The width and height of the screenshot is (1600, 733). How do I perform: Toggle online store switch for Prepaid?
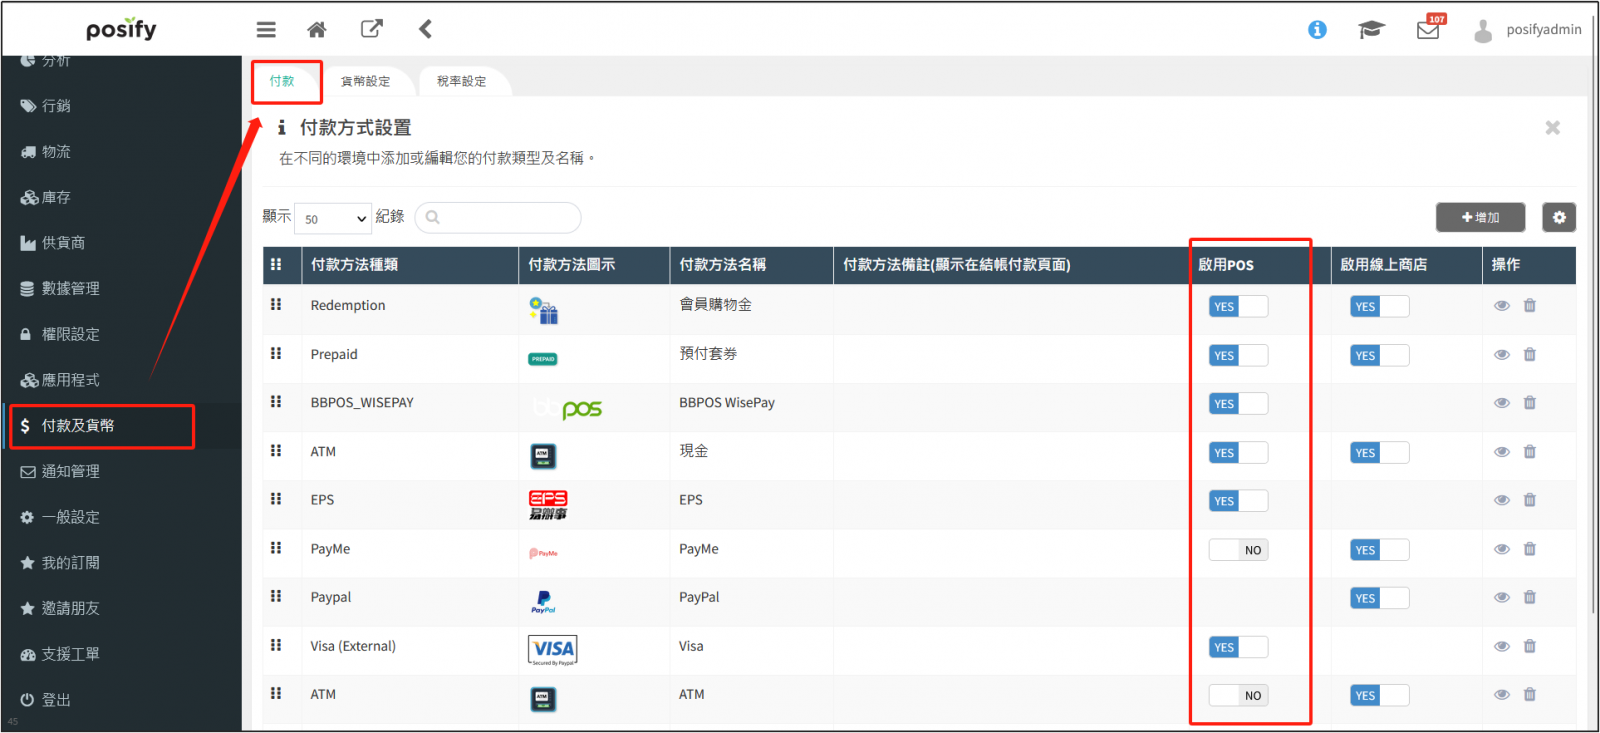1379,356
